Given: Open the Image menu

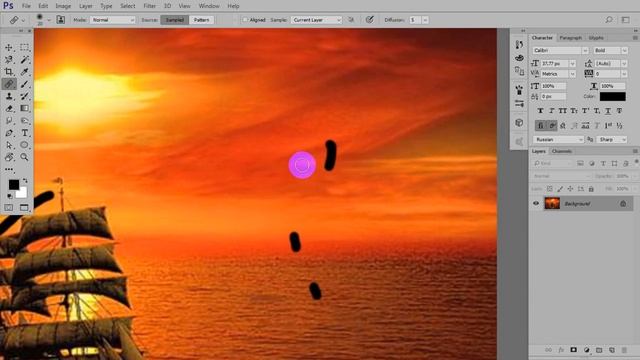Looking at the screenshot, I should 63,6.
